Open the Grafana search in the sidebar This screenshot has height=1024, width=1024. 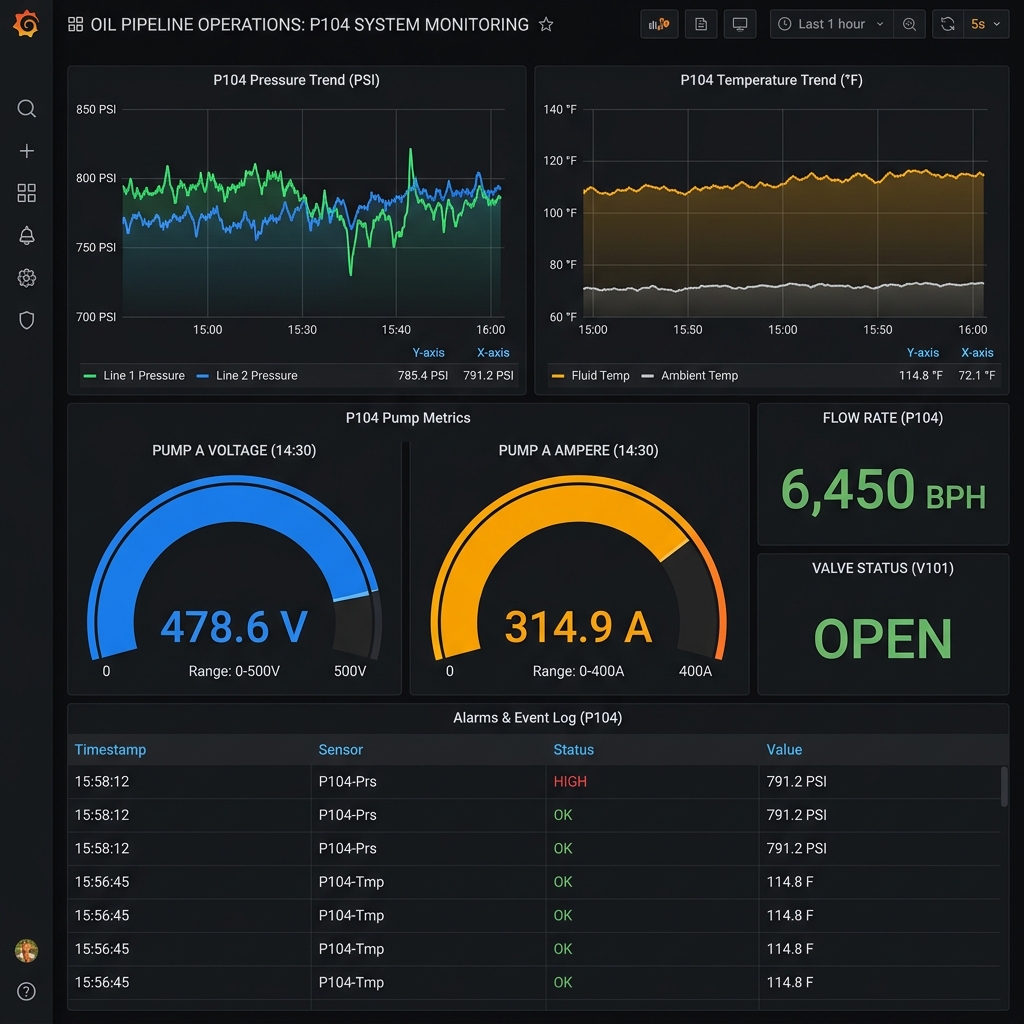coord(26,108)
